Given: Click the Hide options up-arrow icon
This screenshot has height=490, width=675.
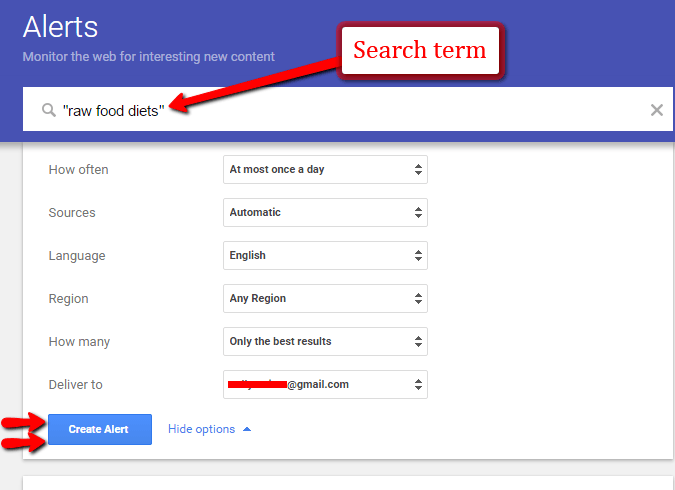Looking at the screenshot, I should (247, 429).
